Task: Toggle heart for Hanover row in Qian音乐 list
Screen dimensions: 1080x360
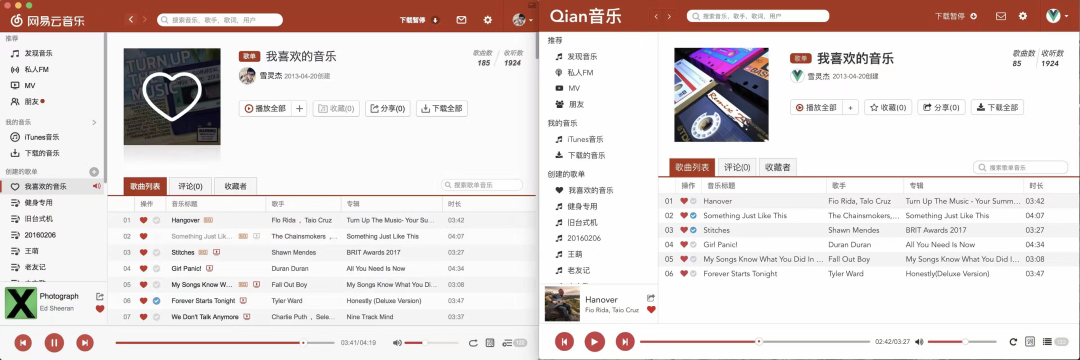Action: point(684,201)
